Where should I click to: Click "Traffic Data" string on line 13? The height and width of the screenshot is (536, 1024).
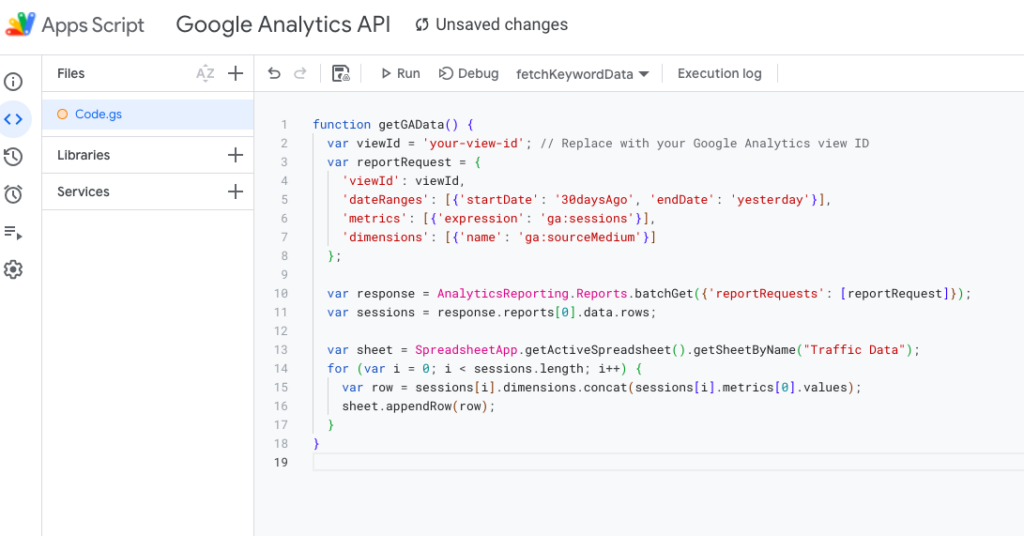tap(854, 350)
